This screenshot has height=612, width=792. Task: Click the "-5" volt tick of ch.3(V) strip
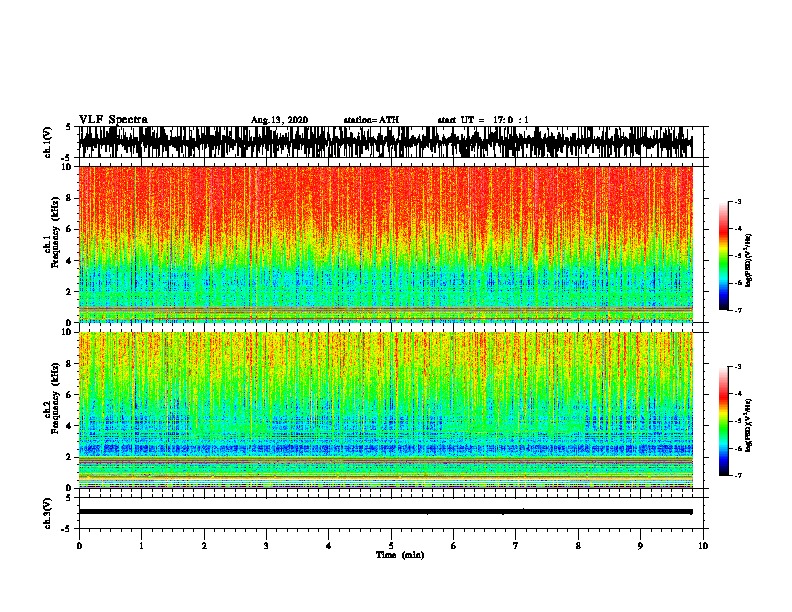point(67,529)
